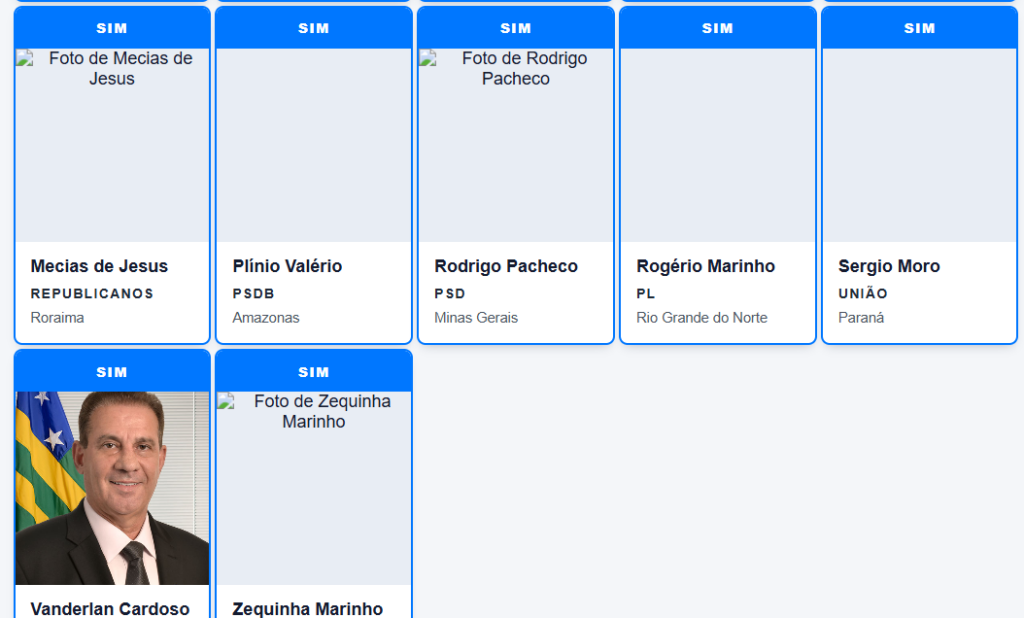Select the SIM badge on Vanderlan Cardoso's card

(112, 372)
